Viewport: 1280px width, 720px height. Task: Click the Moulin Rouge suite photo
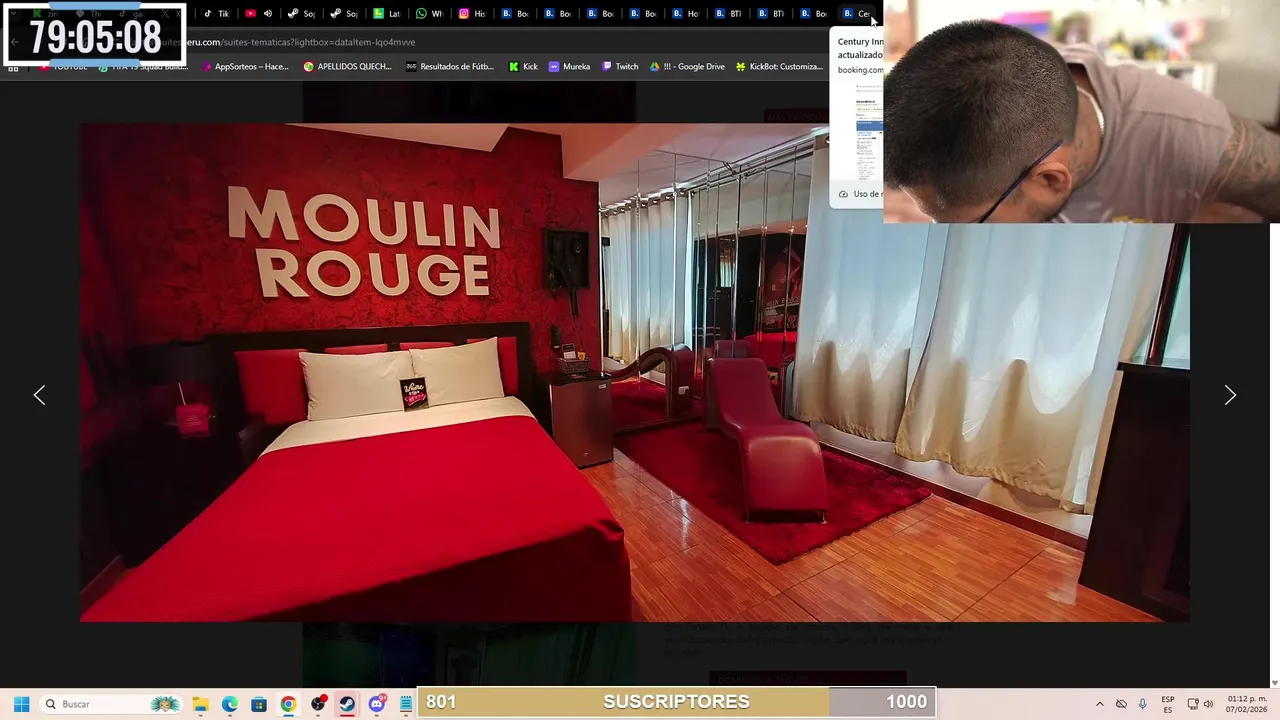click(x=635, y=372)
